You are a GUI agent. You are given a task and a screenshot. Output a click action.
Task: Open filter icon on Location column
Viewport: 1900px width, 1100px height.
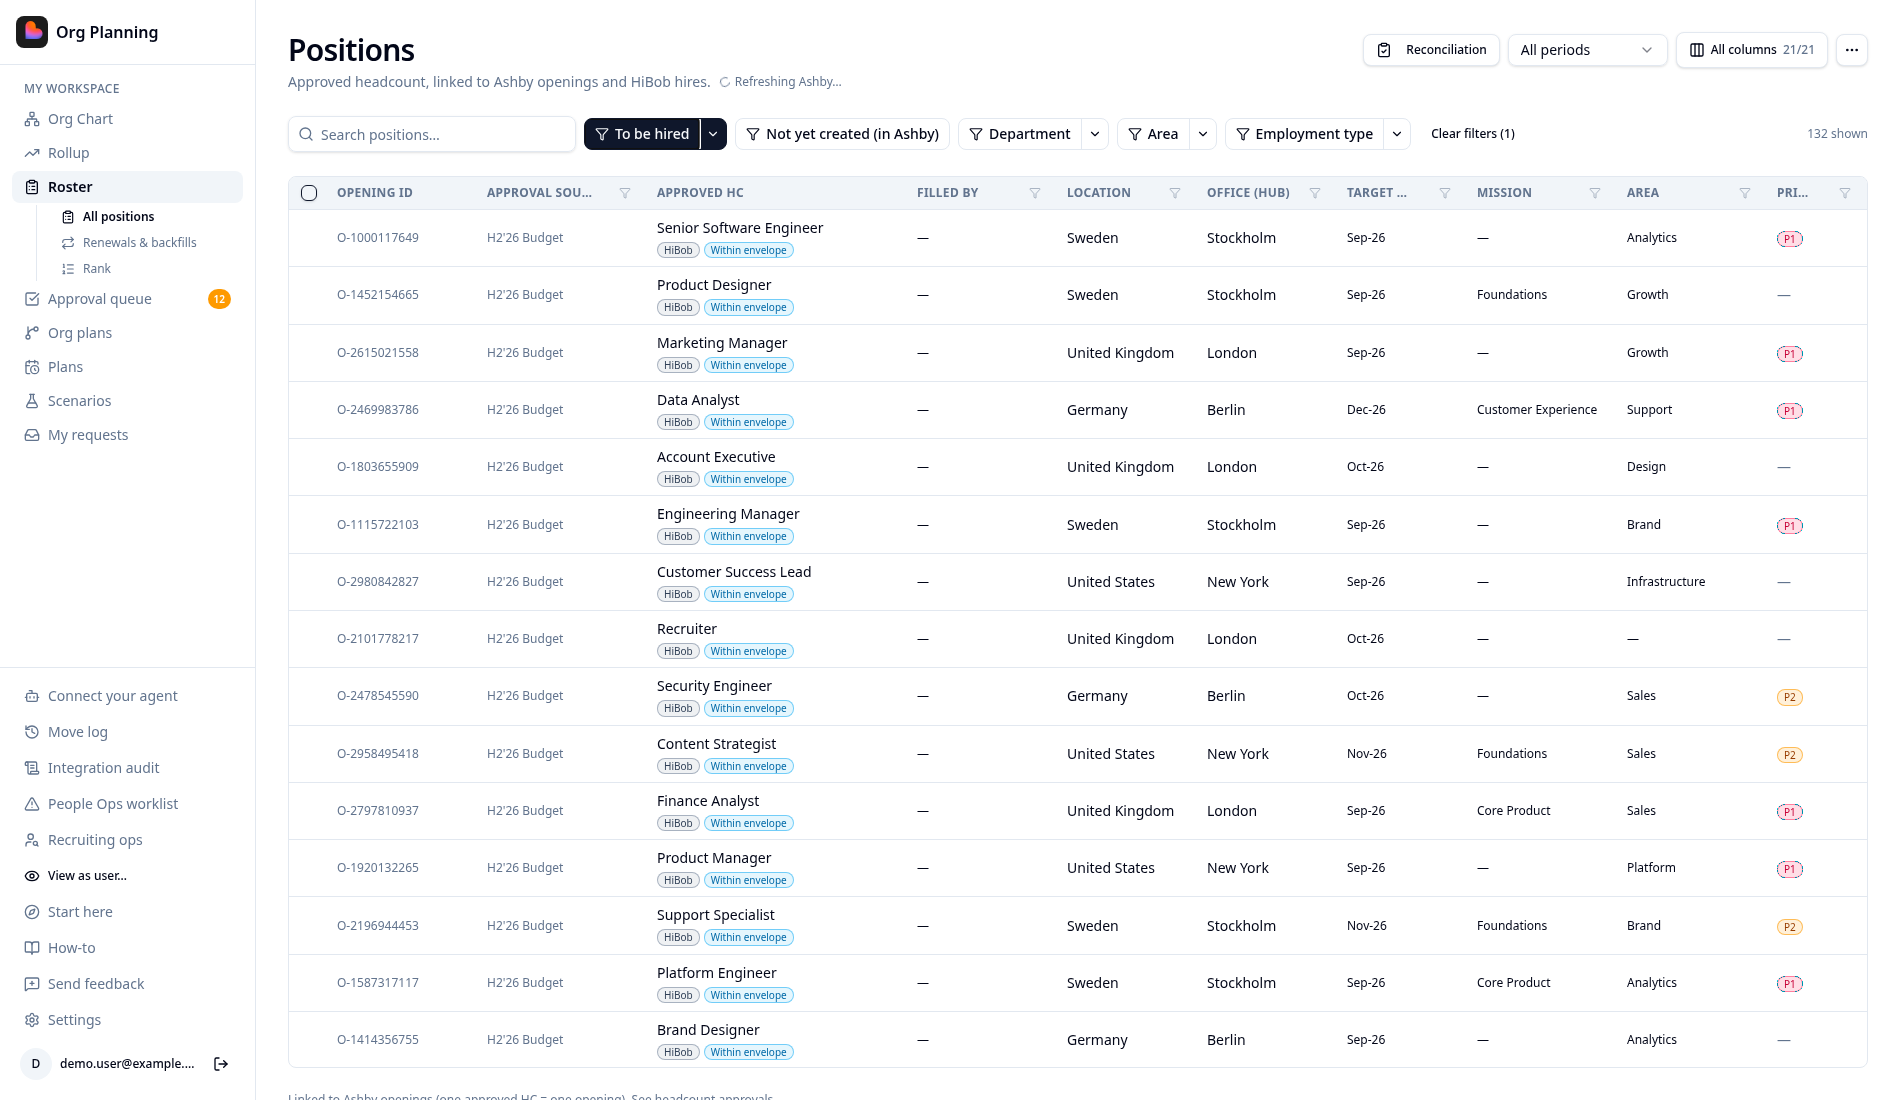(1175, 193)
